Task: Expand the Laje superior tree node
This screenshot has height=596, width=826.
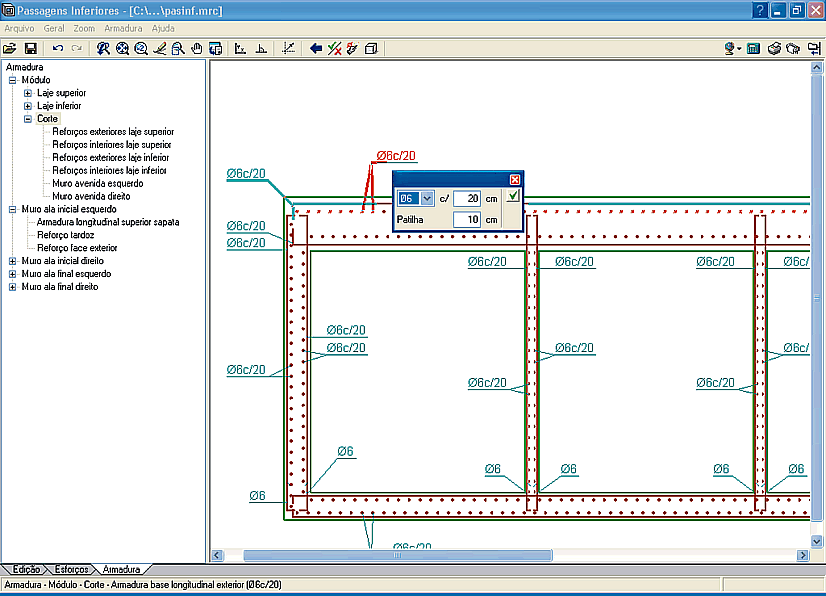Action: pyautogui.click(x=28, y=92)
